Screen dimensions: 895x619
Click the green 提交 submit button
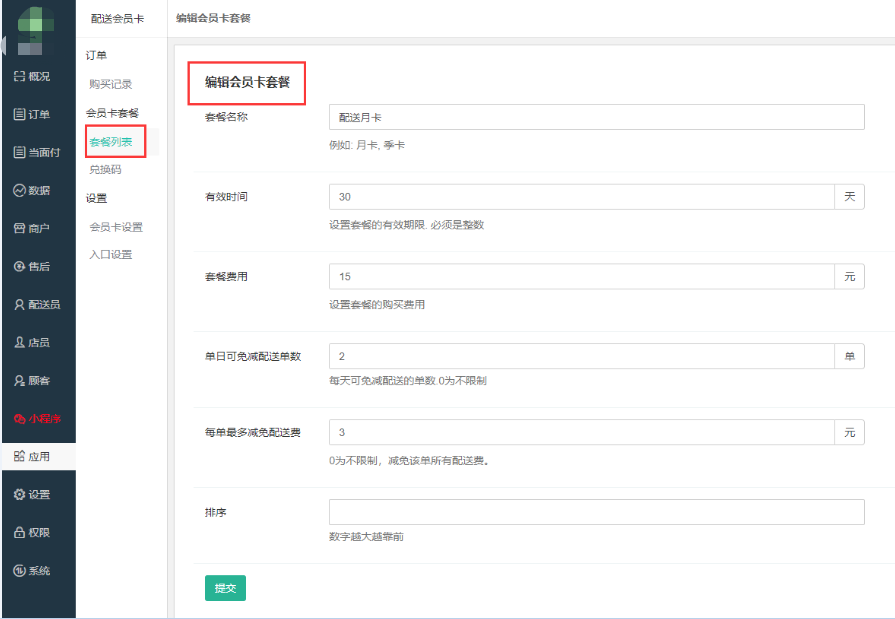click(x=225, y=588)
